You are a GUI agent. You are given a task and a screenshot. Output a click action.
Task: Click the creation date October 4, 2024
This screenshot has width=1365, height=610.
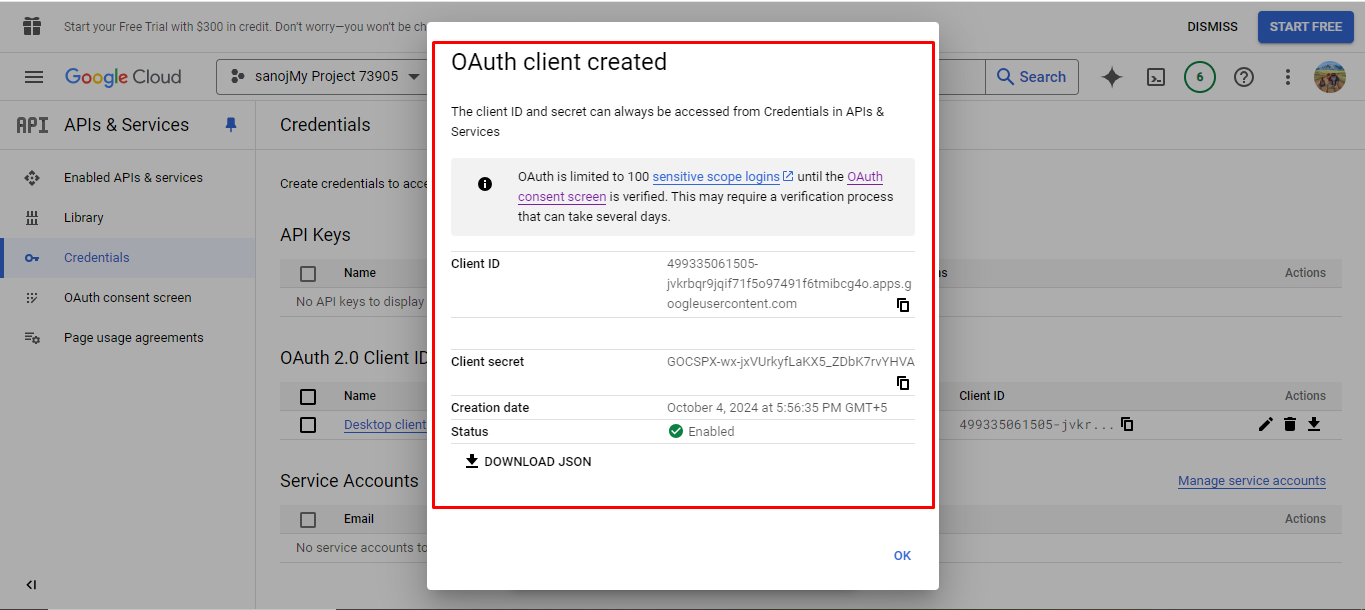tap(777, 408)
